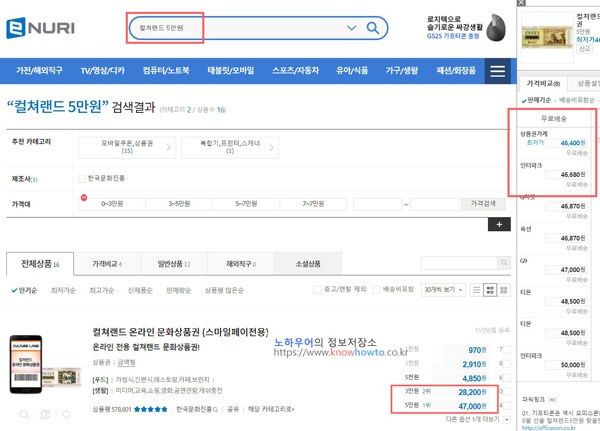600x431 pixels.
Task: Select the 복합기,프린터,스캐너 recommended category
Action: coord(230,147)
